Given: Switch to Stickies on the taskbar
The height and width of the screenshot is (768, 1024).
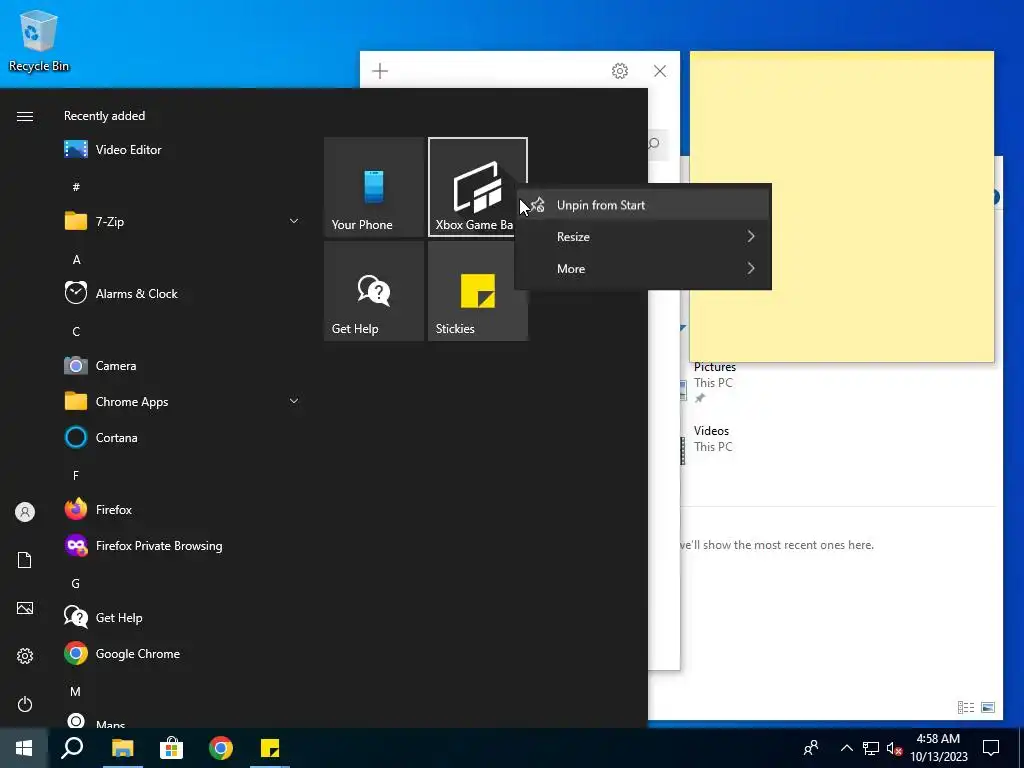Looking at the screenshot, I should tap(270, 748).
